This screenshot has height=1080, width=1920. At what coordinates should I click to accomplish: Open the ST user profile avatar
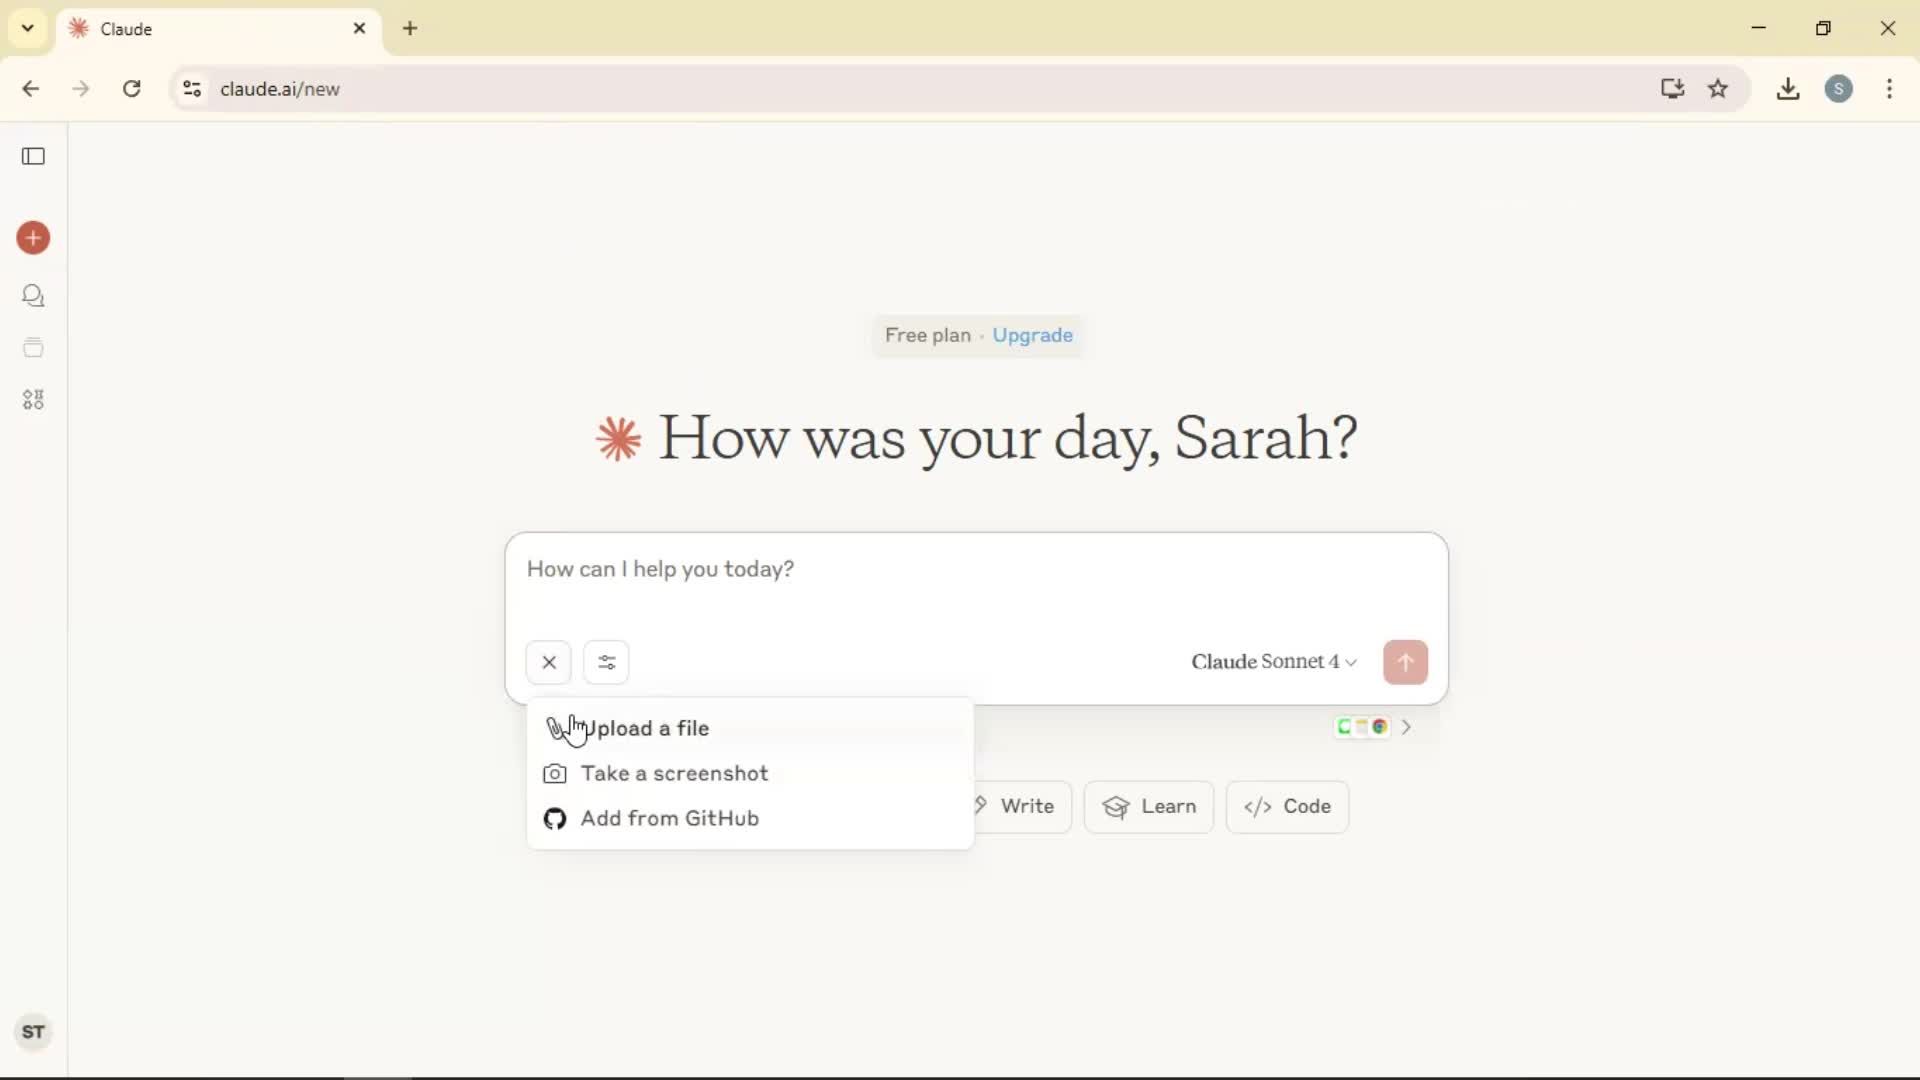pyautogui.click(x=33, y=1032)
